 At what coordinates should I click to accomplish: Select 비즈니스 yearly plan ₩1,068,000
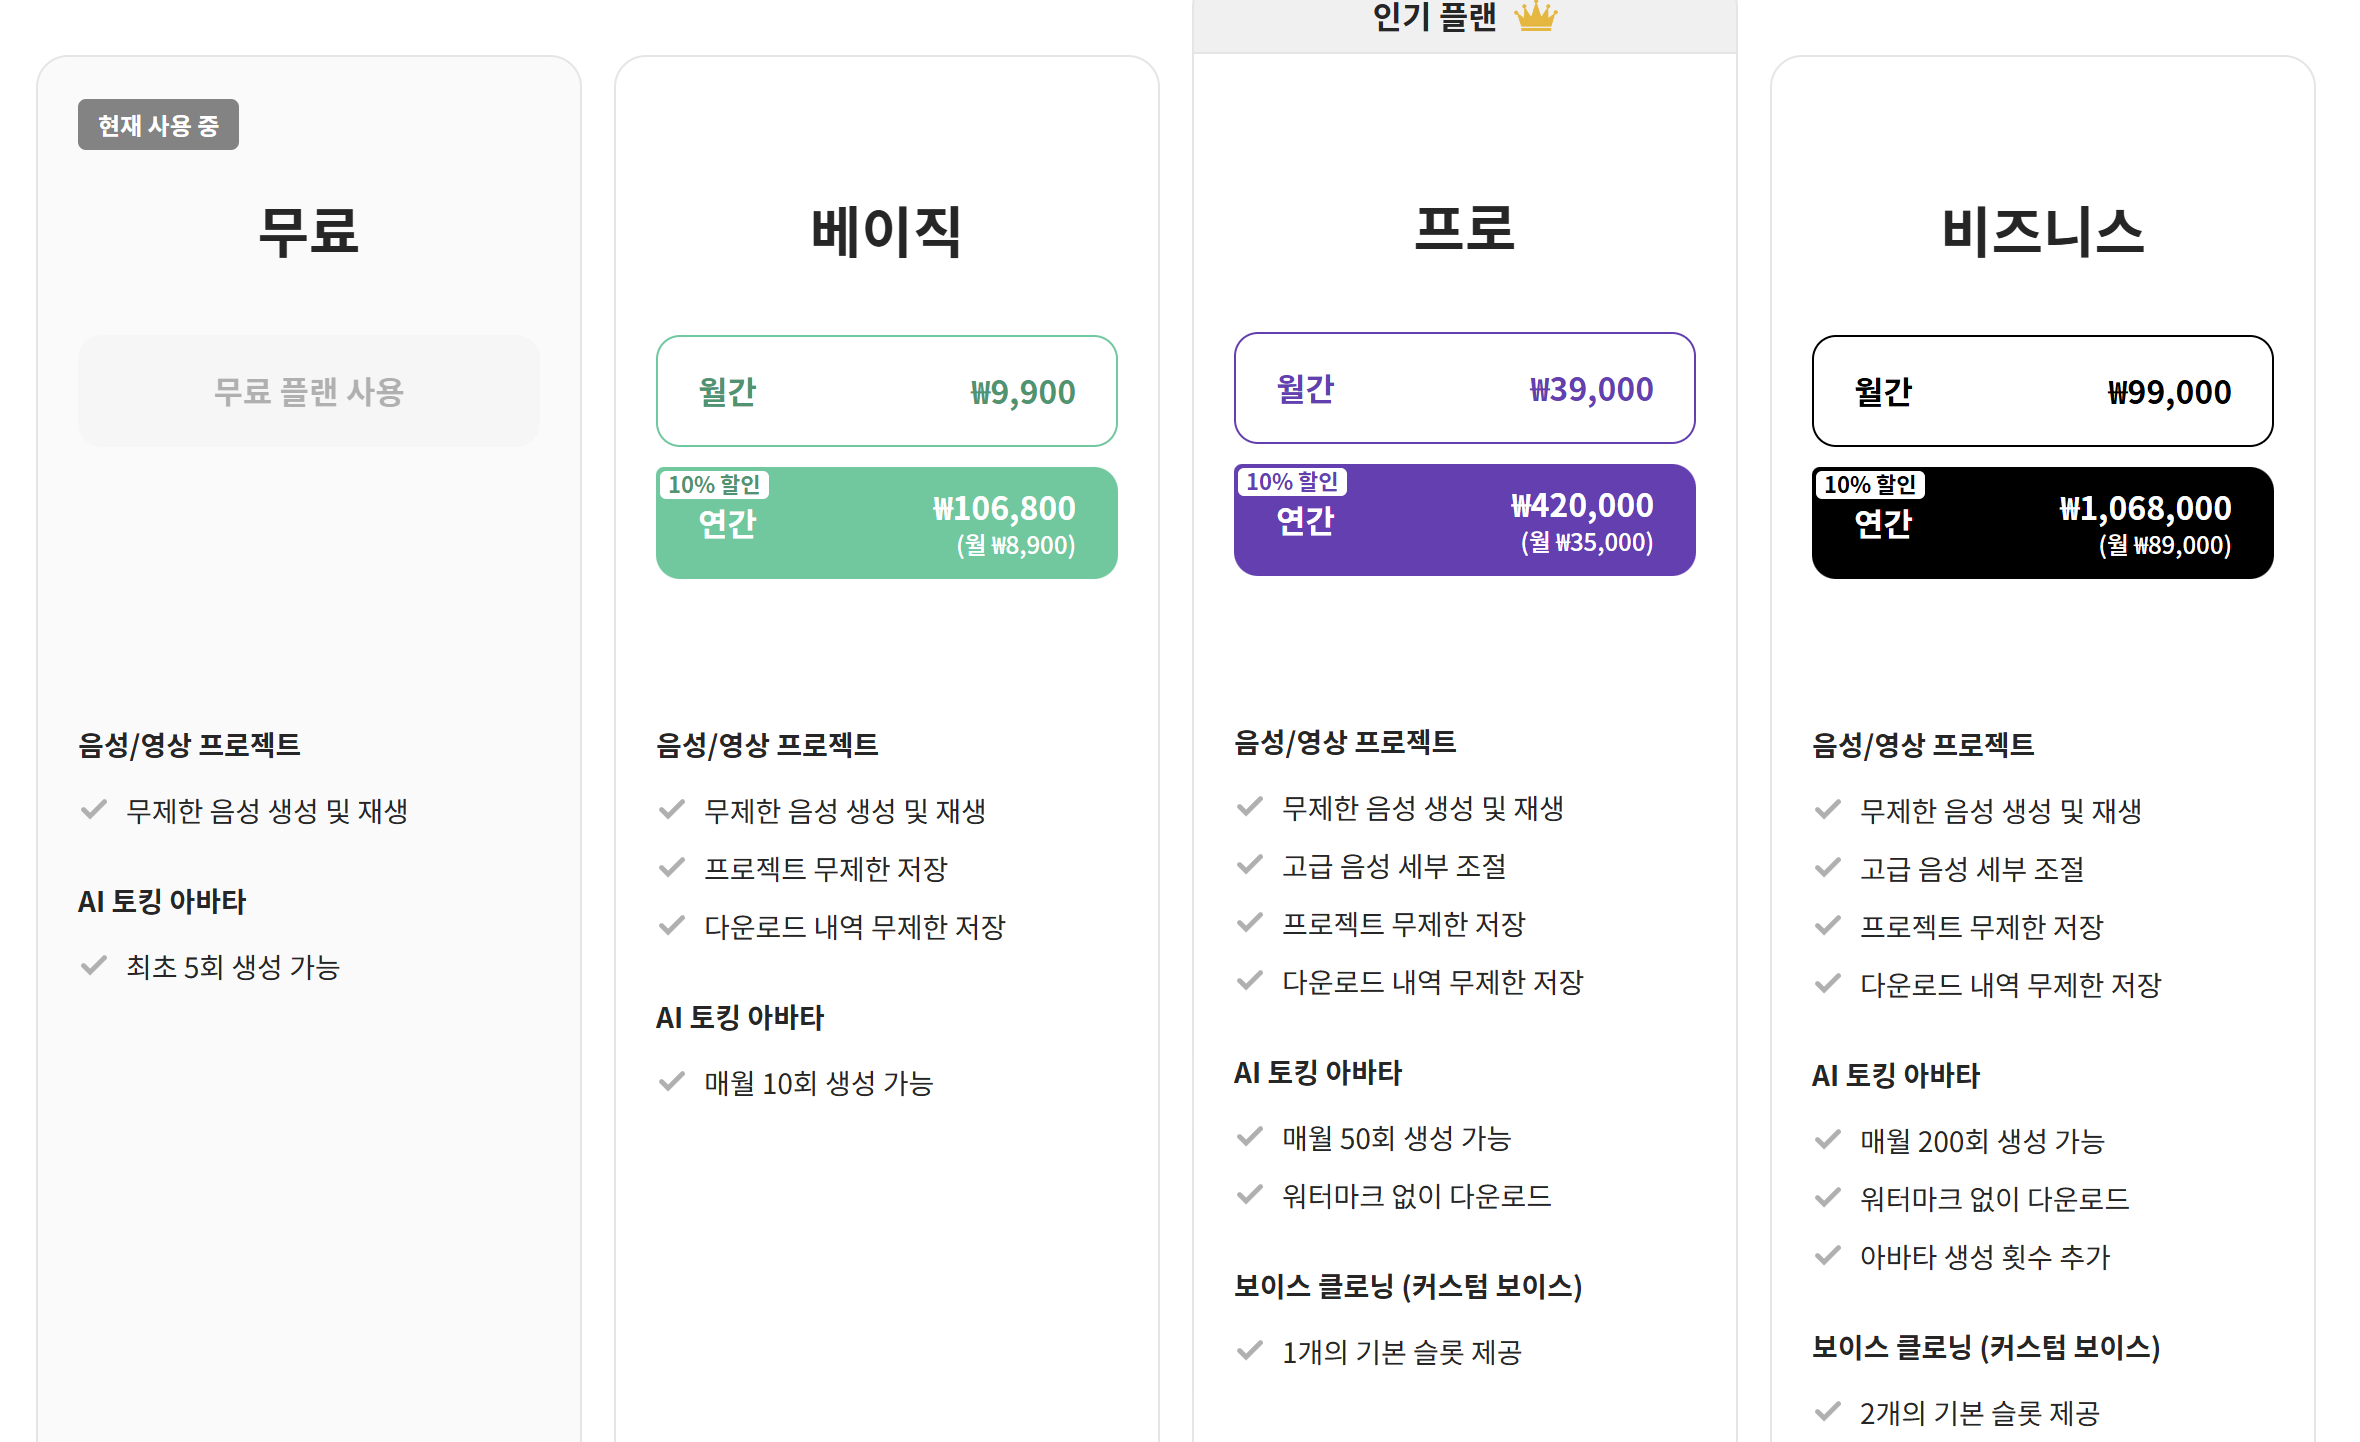point(2043,523)
